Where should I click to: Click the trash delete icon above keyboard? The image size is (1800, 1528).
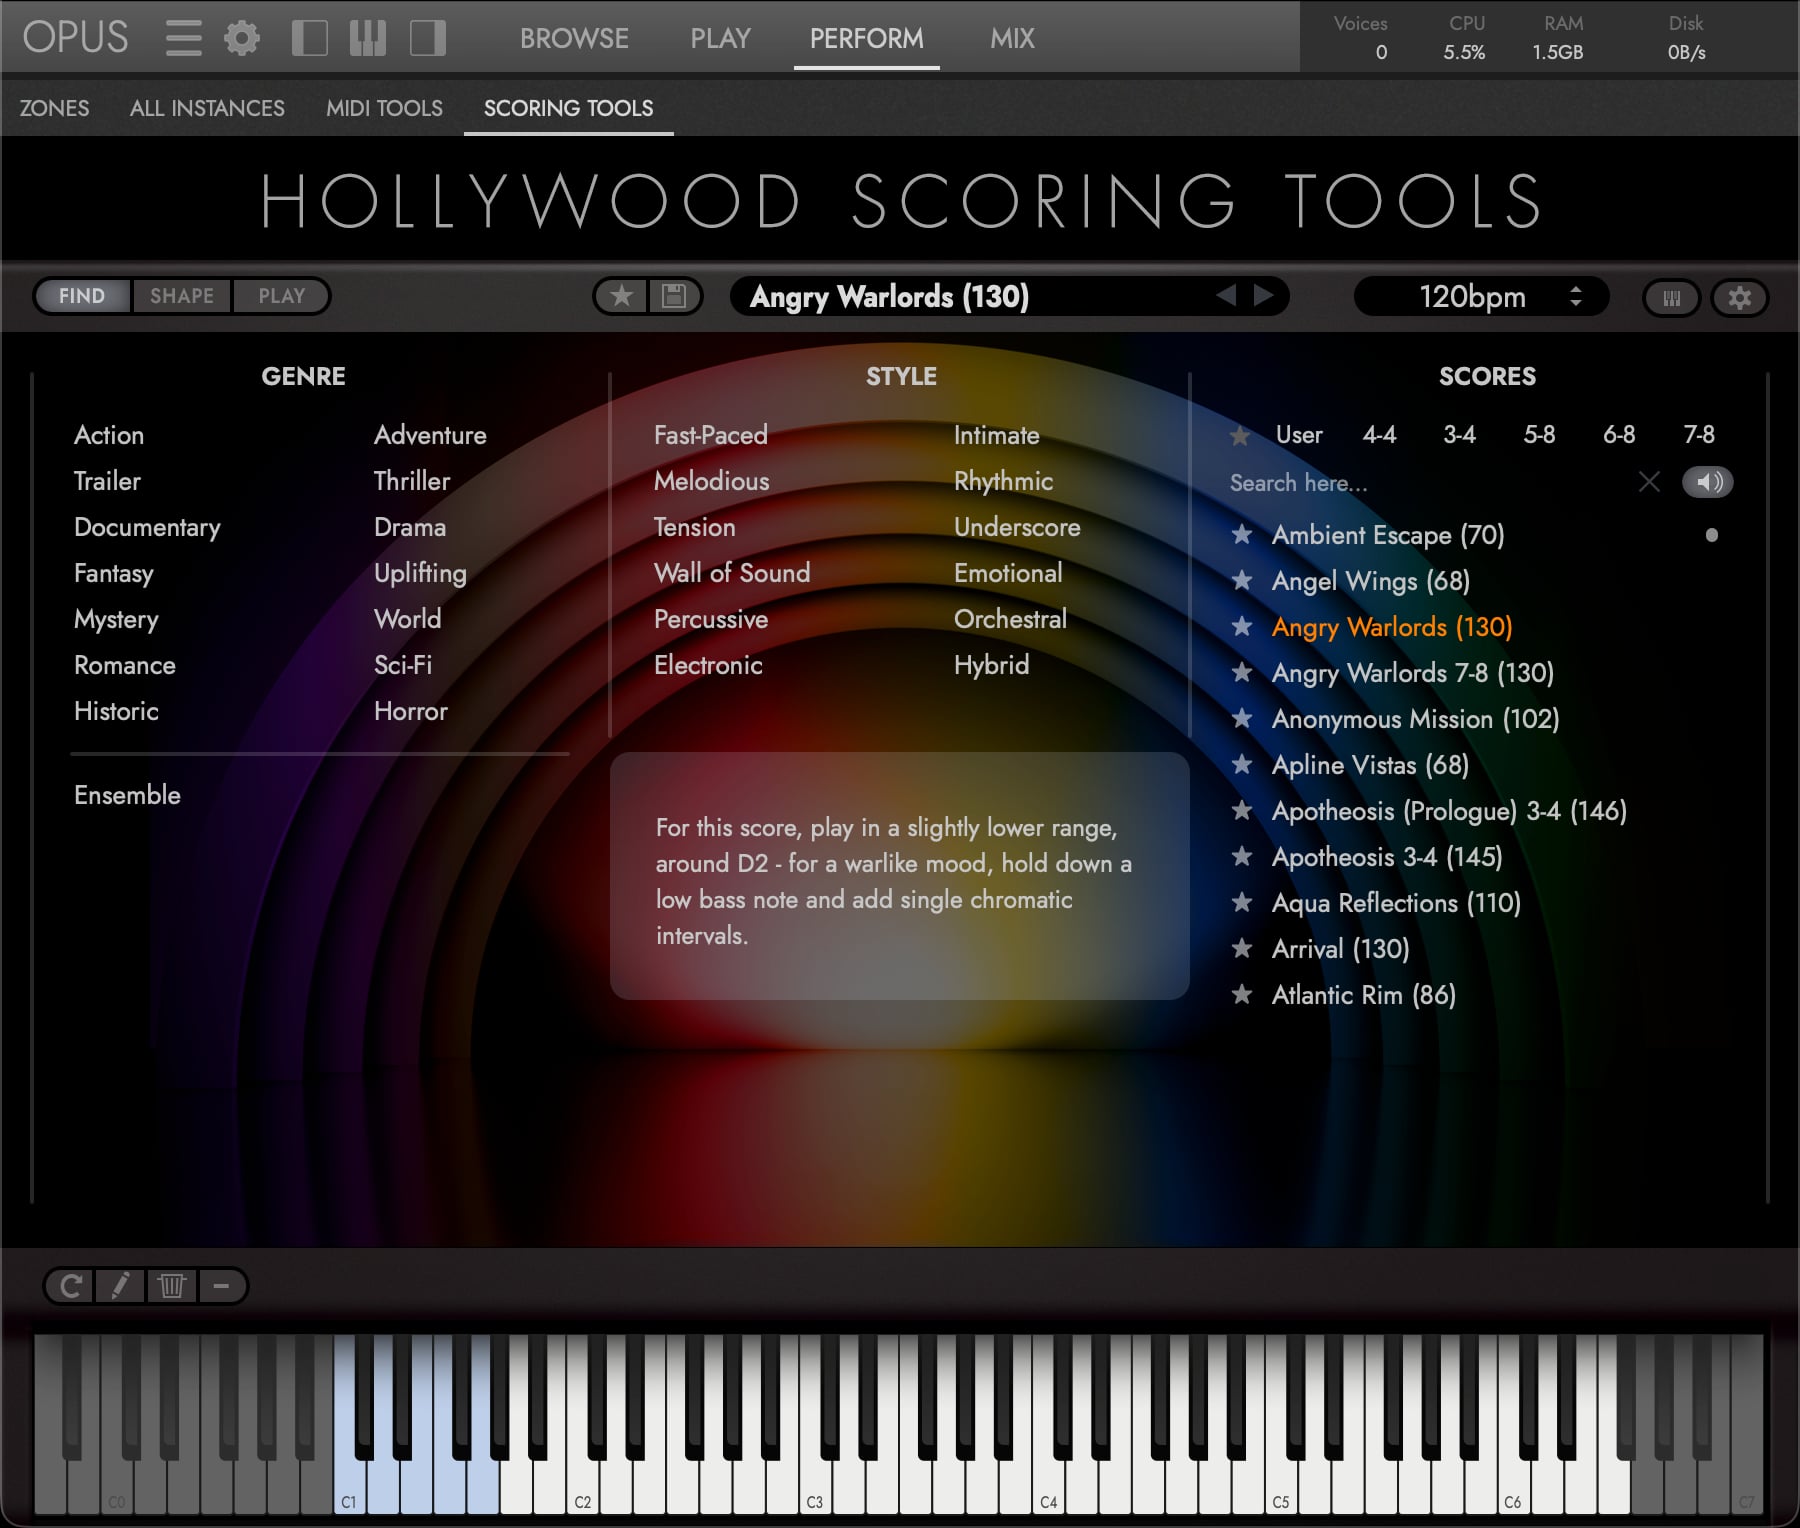click(172, 1286)
